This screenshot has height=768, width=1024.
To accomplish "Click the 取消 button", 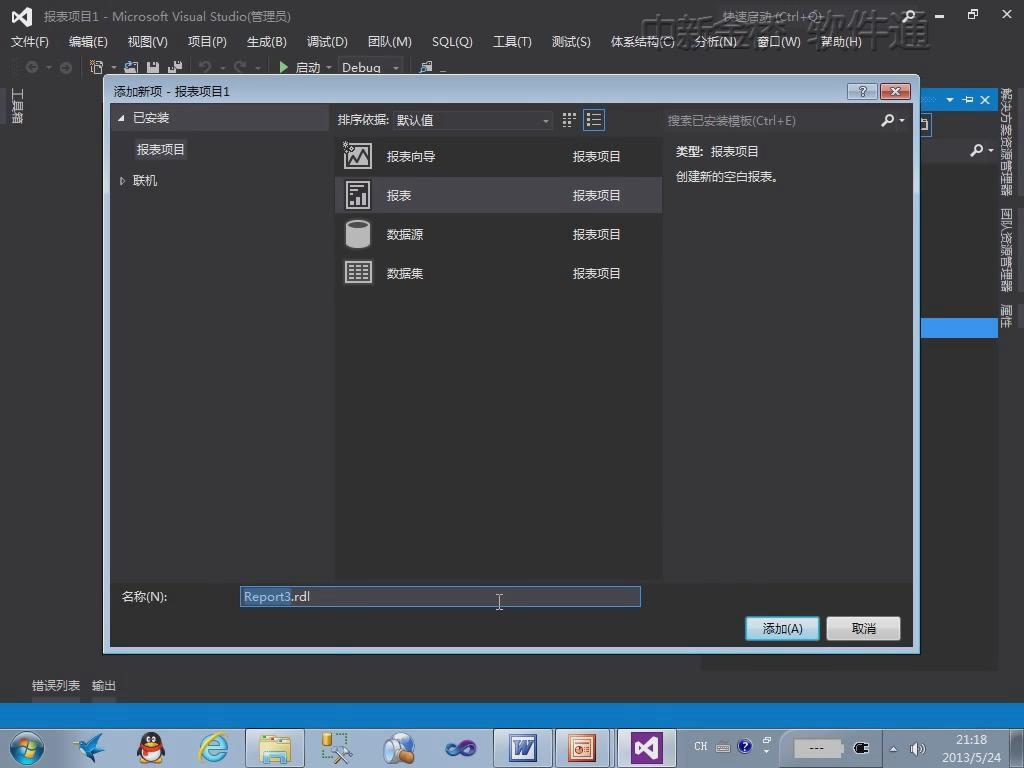I will click(x=863, y=628).
